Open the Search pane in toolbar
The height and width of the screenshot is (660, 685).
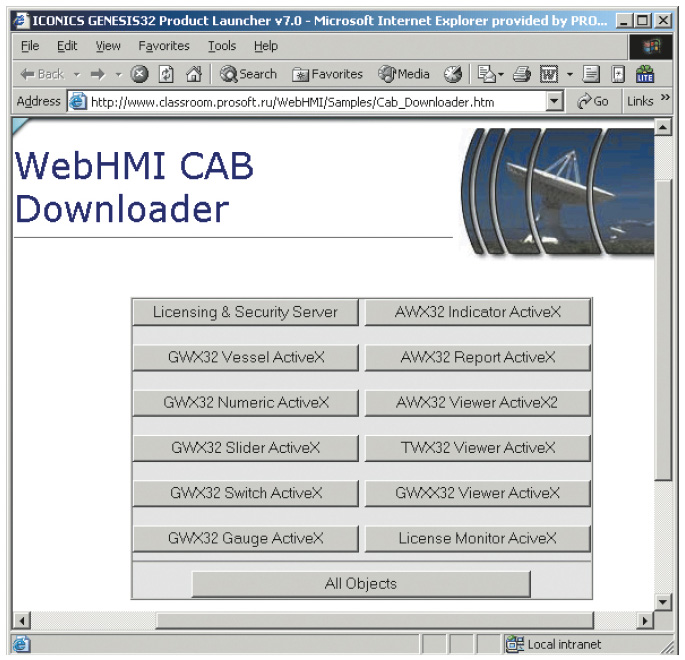248,74
